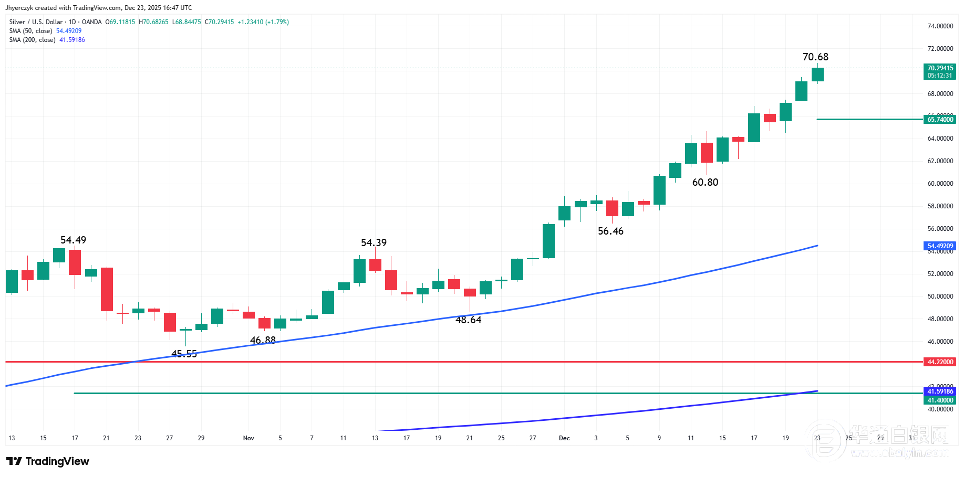
Task: Click the 54.39 peak label
Action: point(374,243)
